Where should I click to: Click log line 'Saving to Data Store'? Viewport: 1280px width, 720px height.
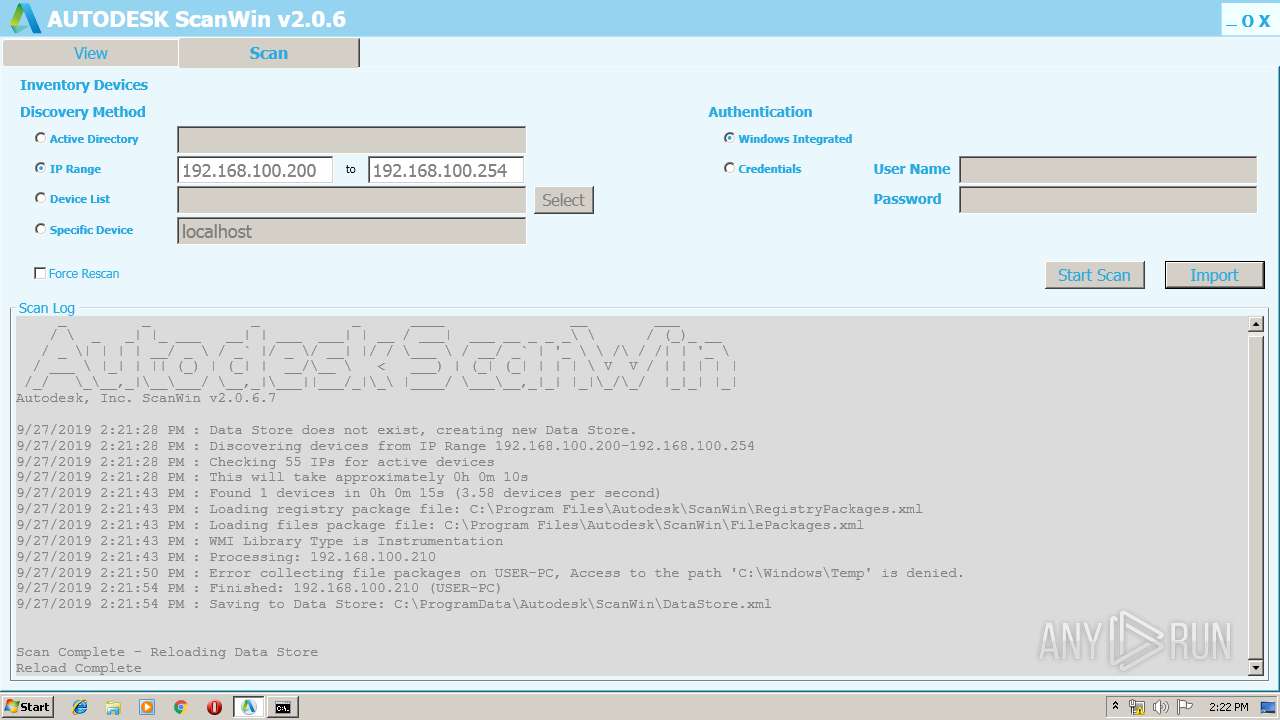click(394, 604)
